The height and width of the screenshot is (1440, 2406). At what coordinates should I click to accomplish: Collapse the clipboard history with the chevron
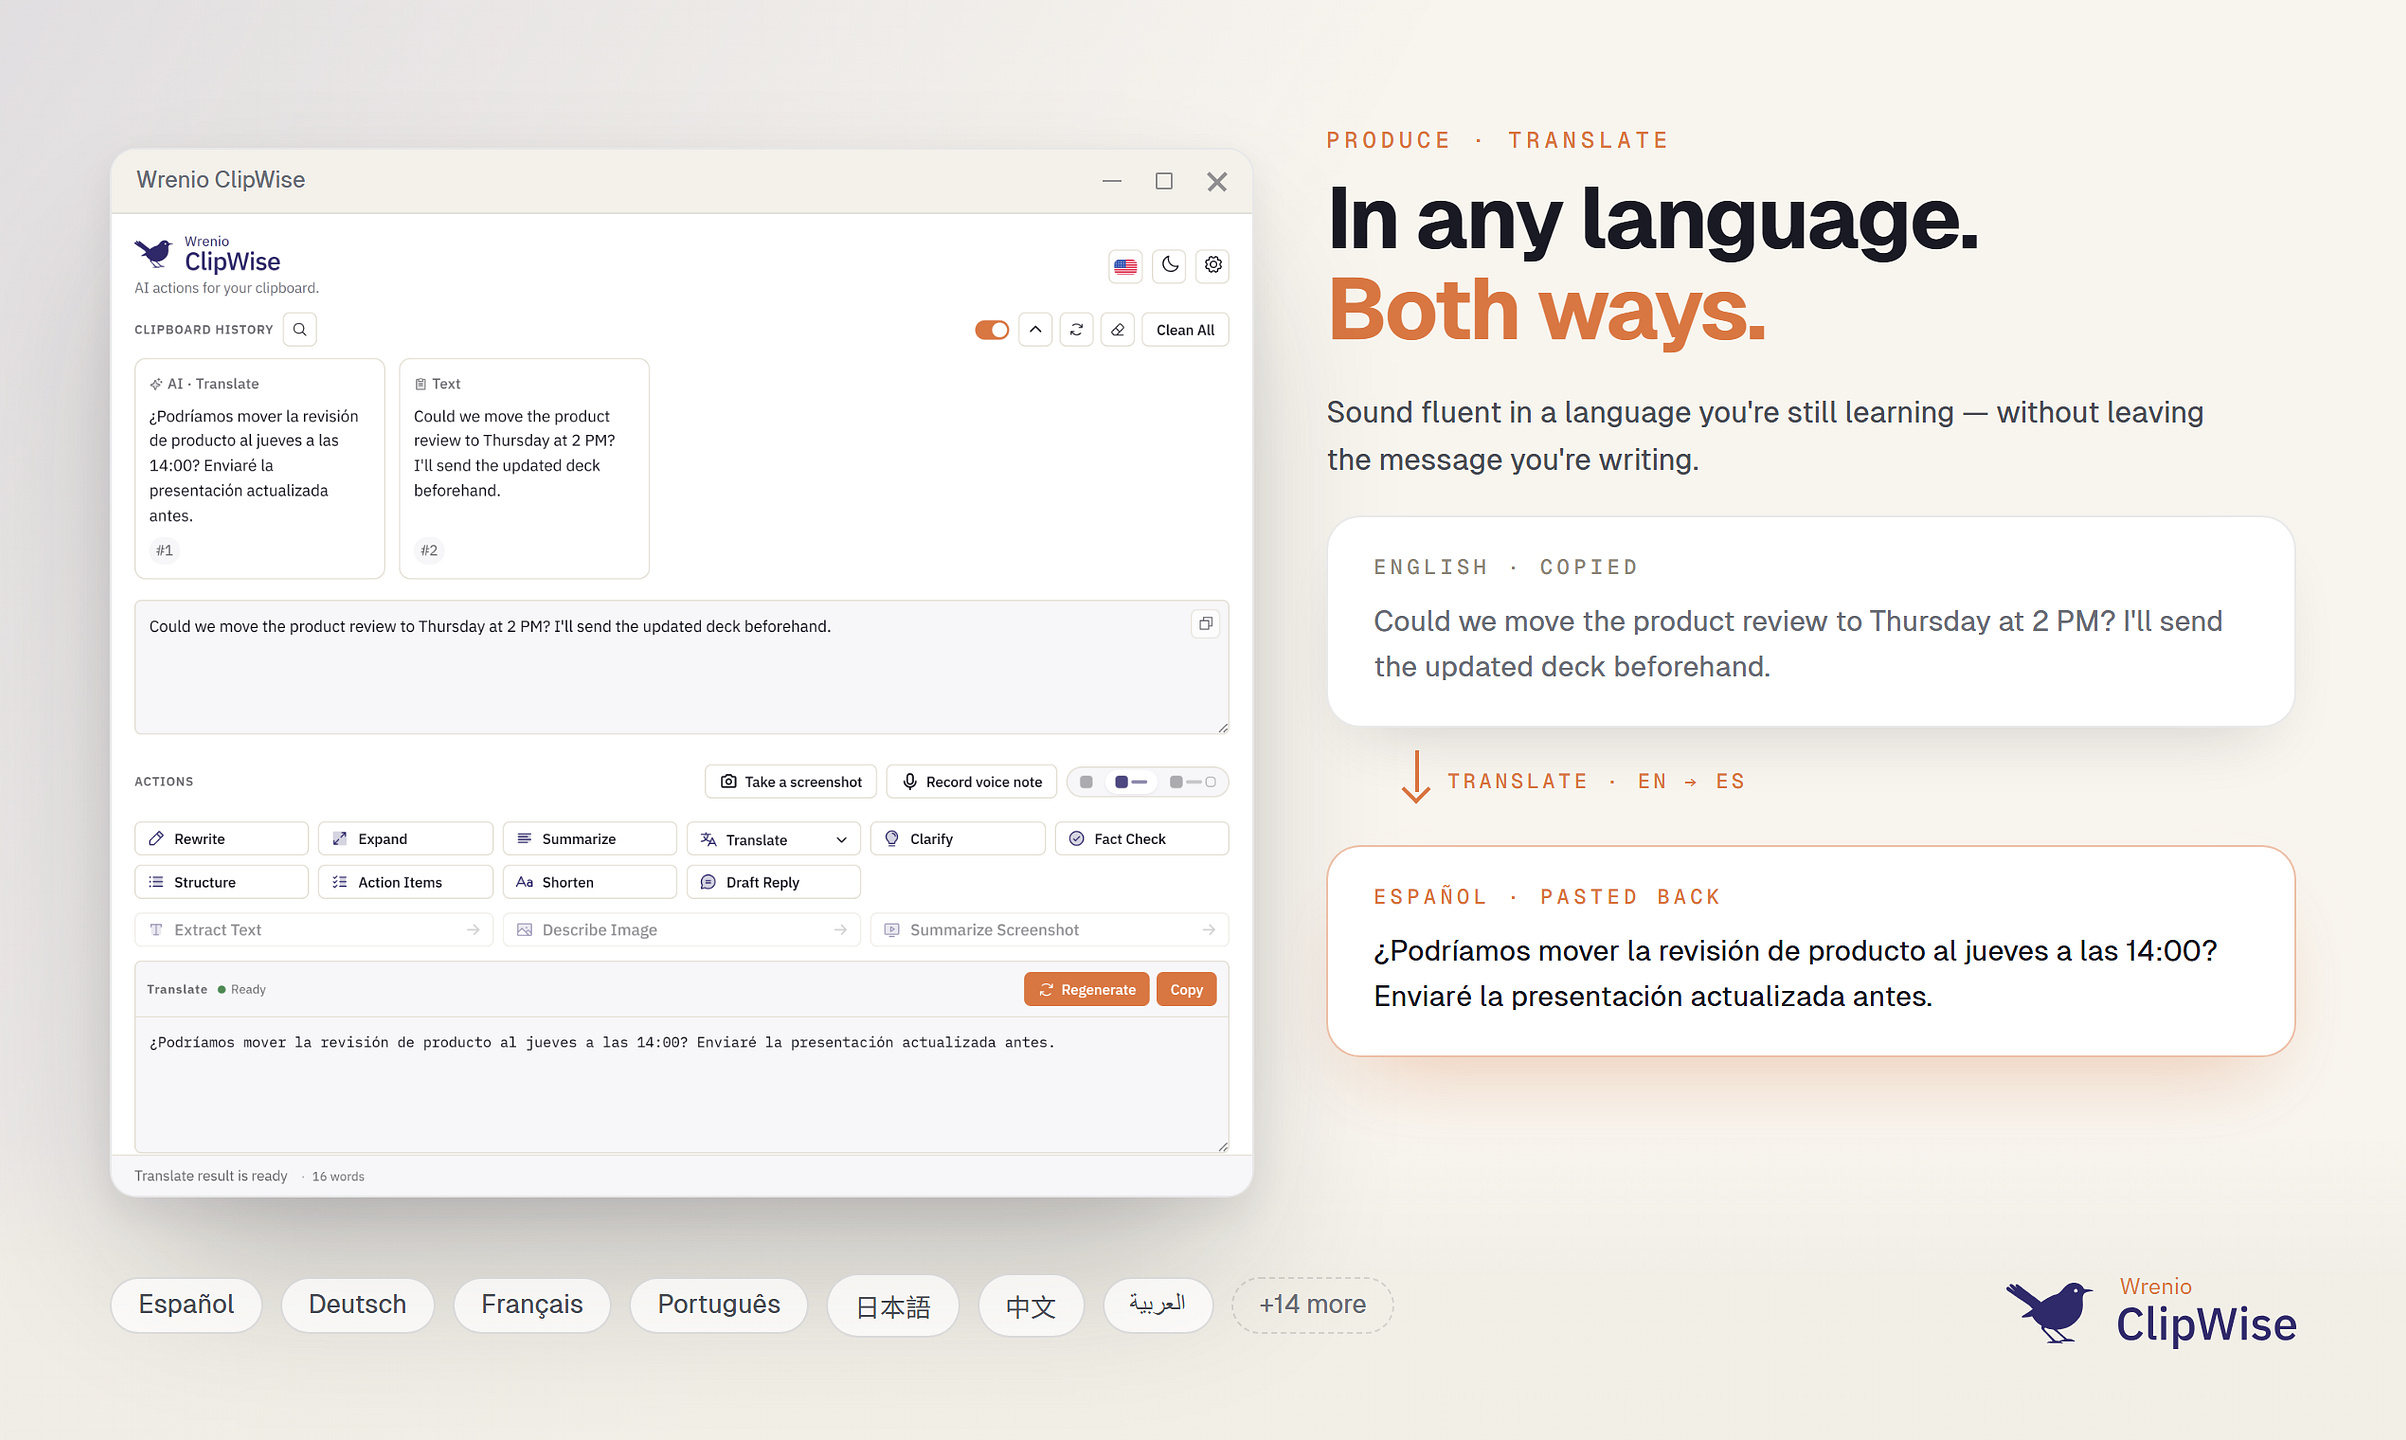pos(1035,330)
